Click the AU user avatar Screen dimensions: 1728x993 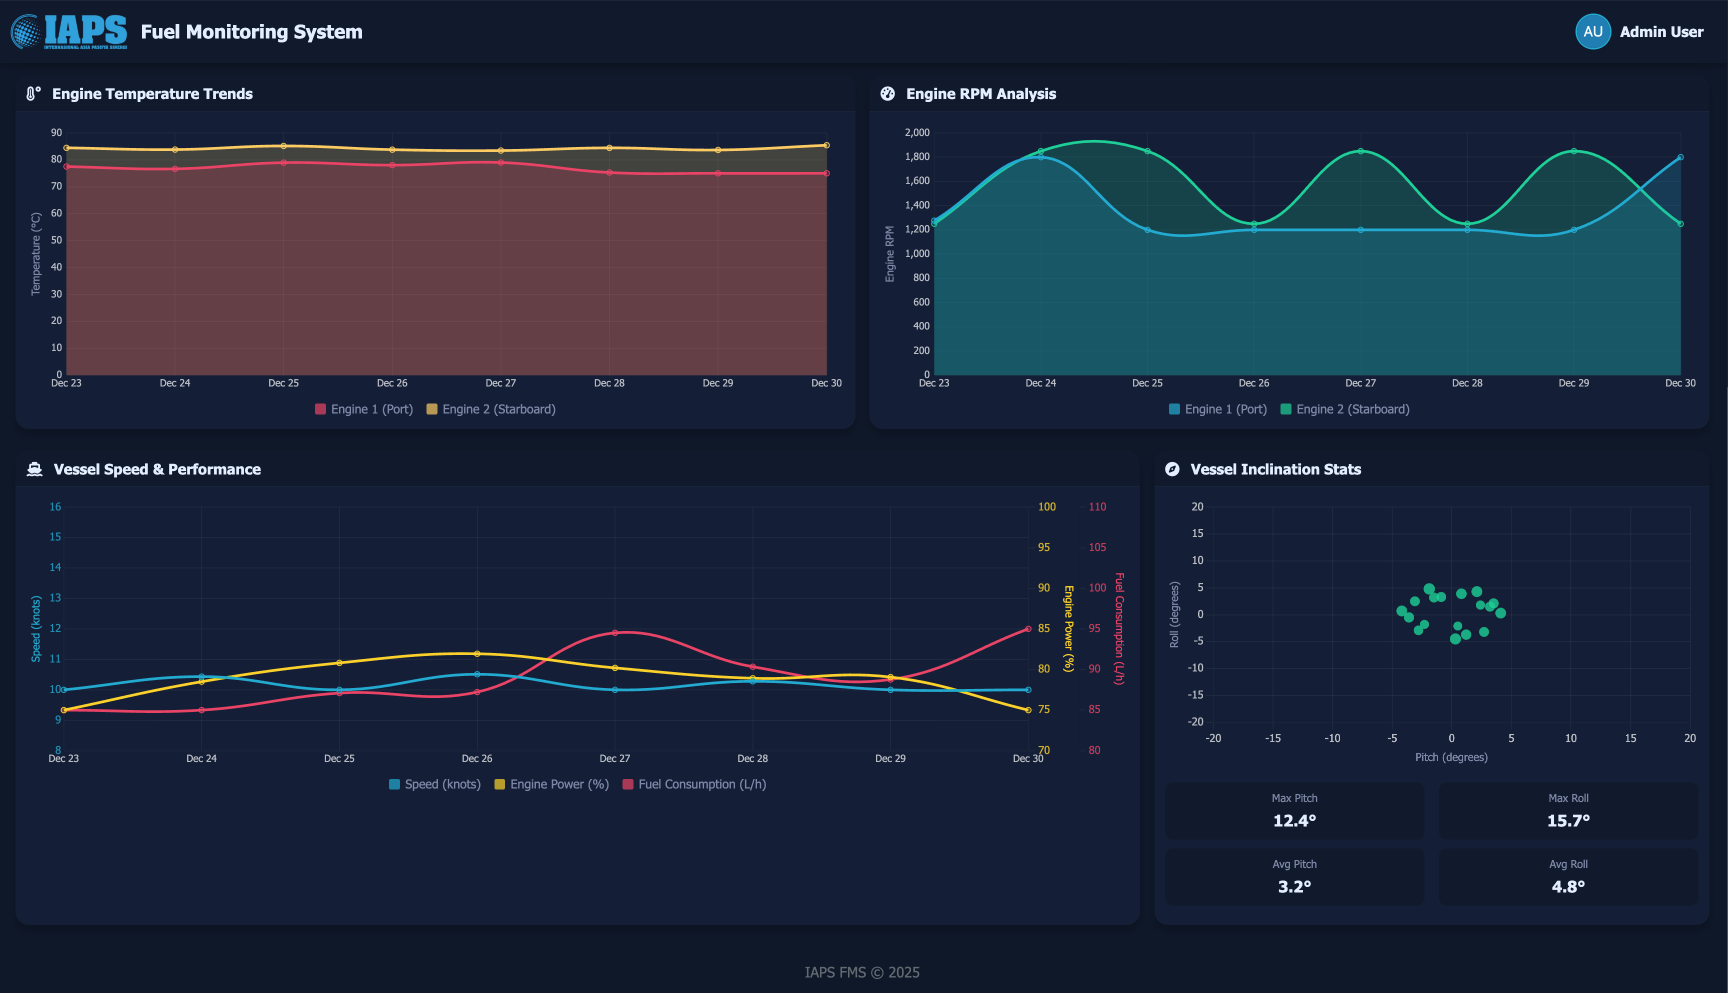1592,32
